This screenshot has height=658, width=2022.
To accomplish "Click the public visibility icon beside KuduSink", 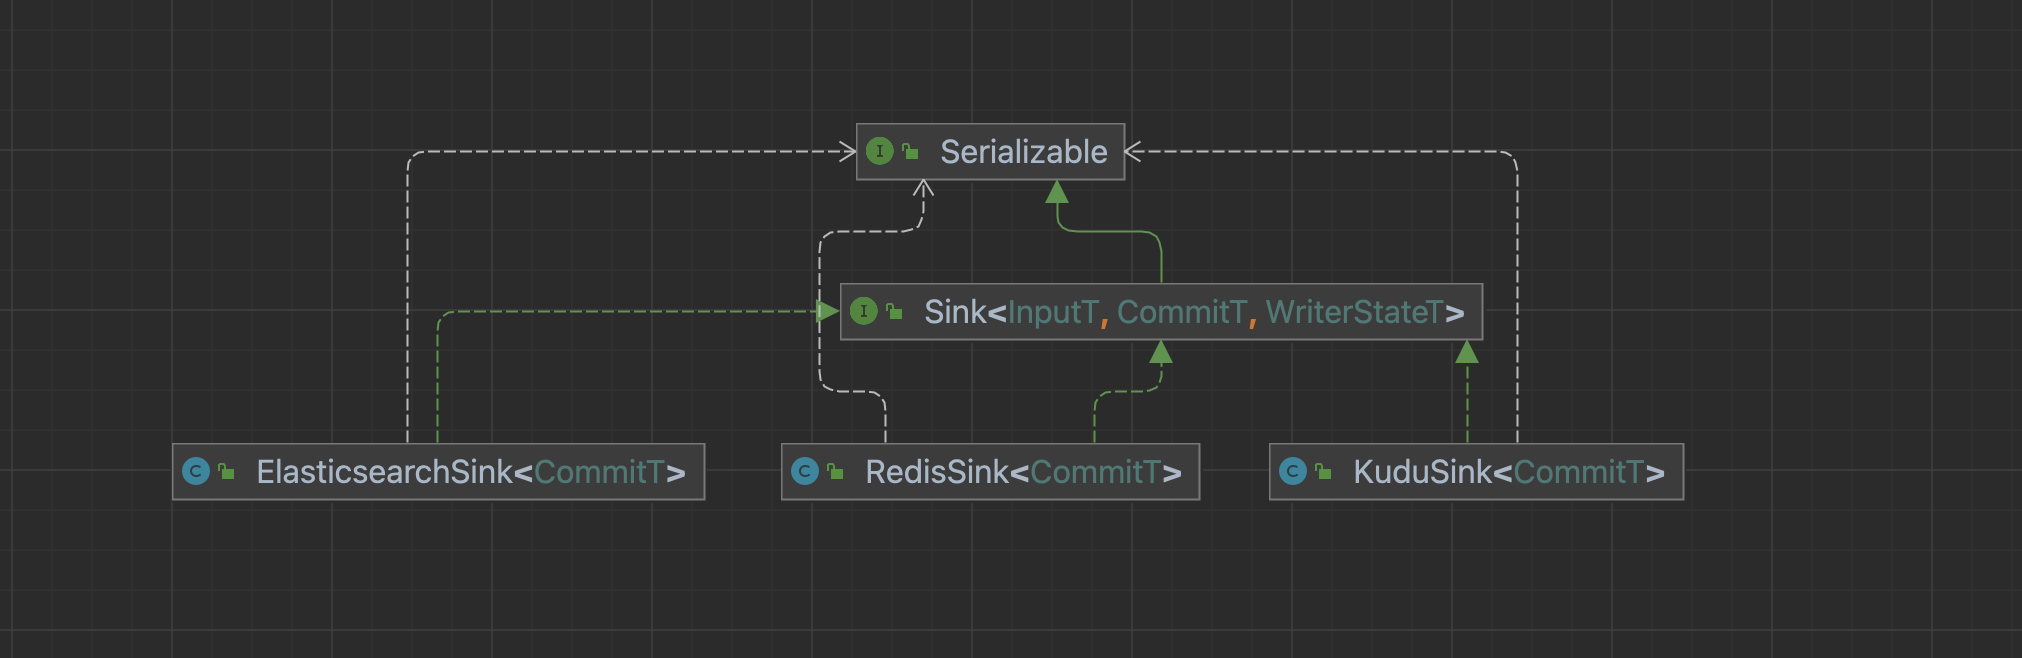I will coord(1323,472).
